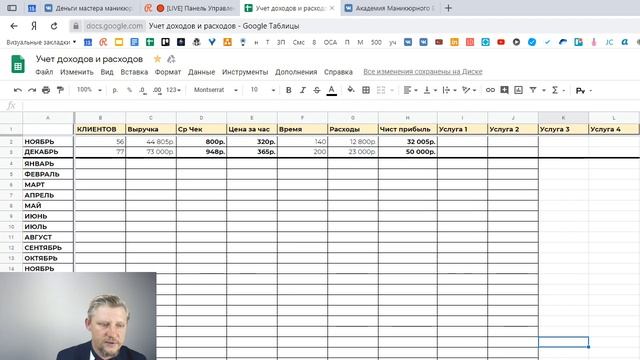Viewport: 640px width, 360px height.
Task: Star the document with star icon
Action: tap(157, 59)
